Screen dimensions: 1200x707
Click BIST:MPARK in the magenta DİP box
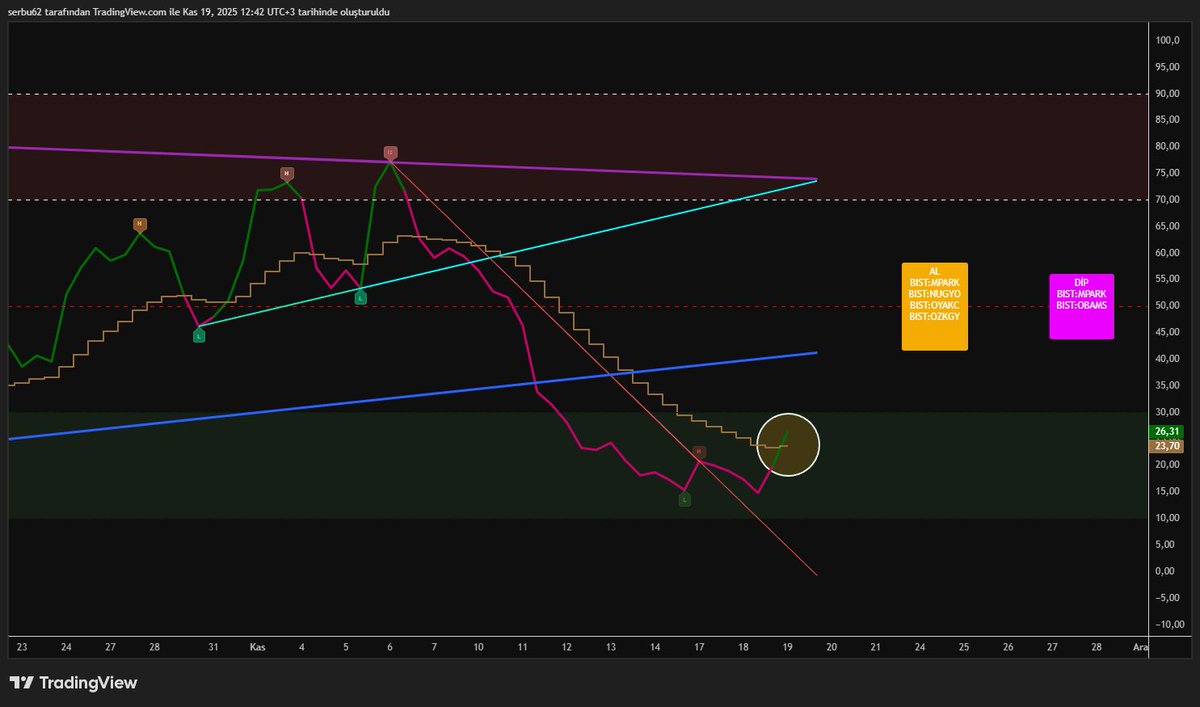click(x=1082, y=294)
